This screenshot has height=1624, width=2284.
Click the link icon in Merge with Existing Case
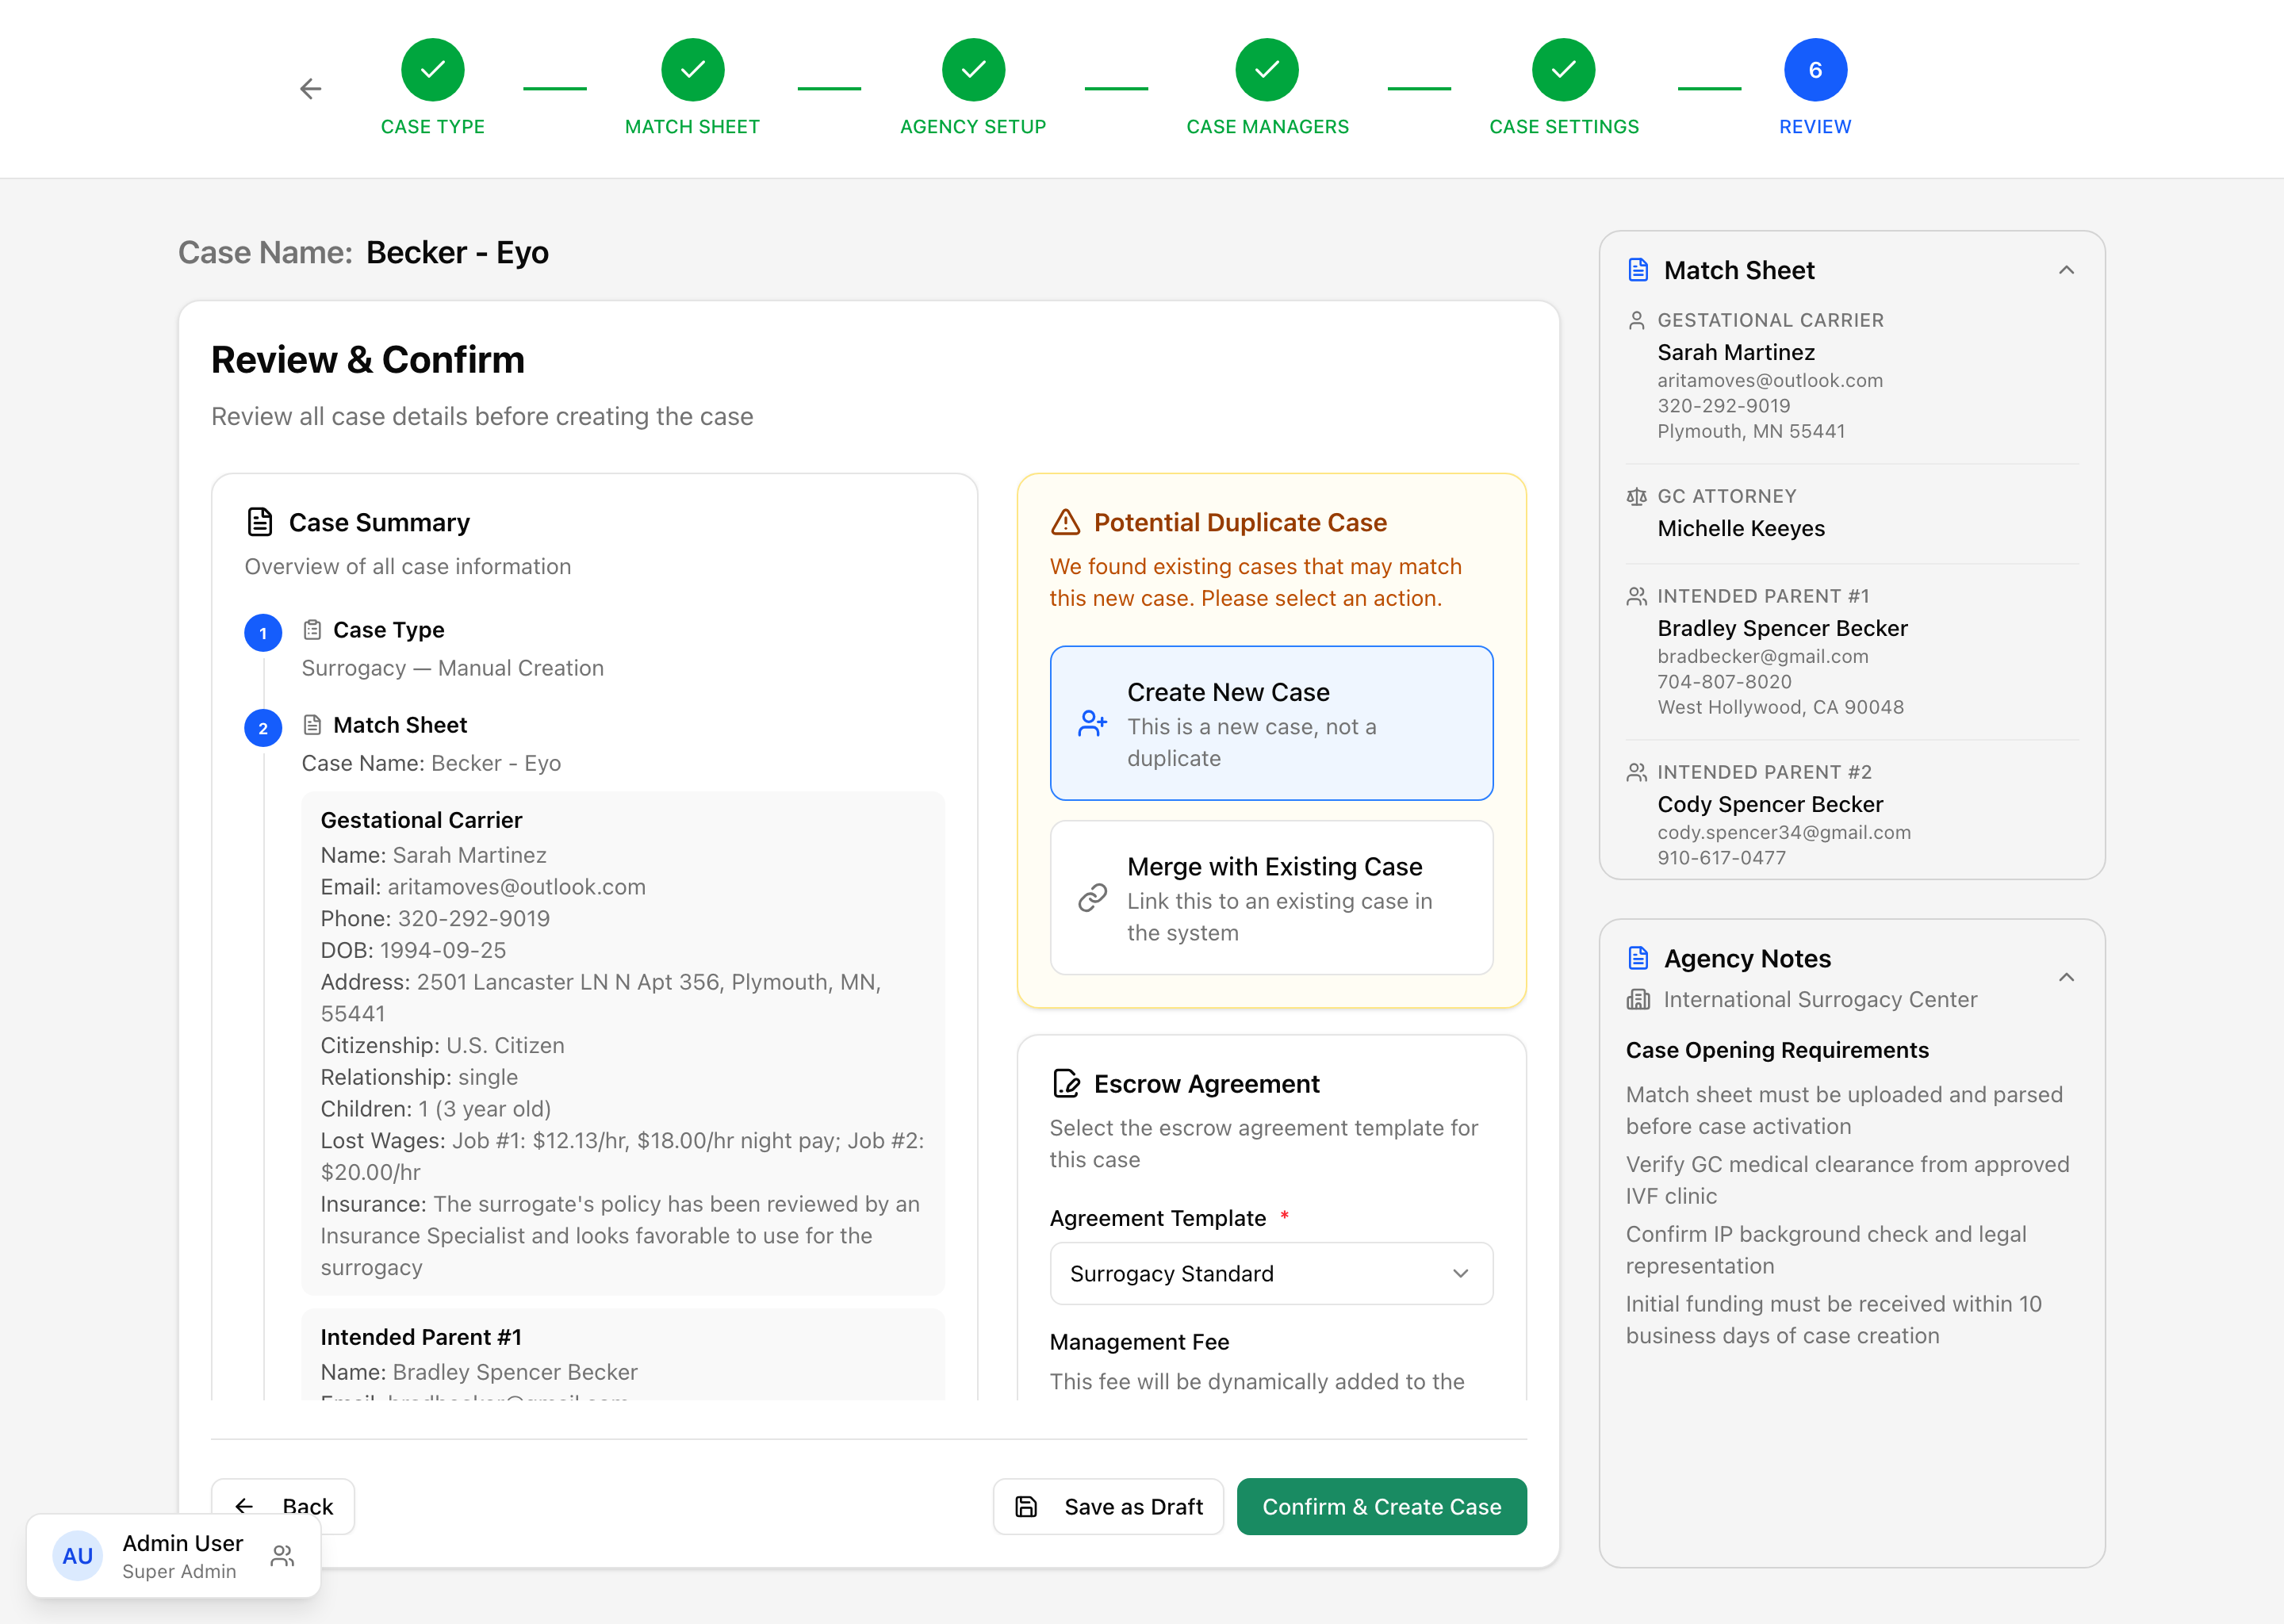[x=1092, y=898]
